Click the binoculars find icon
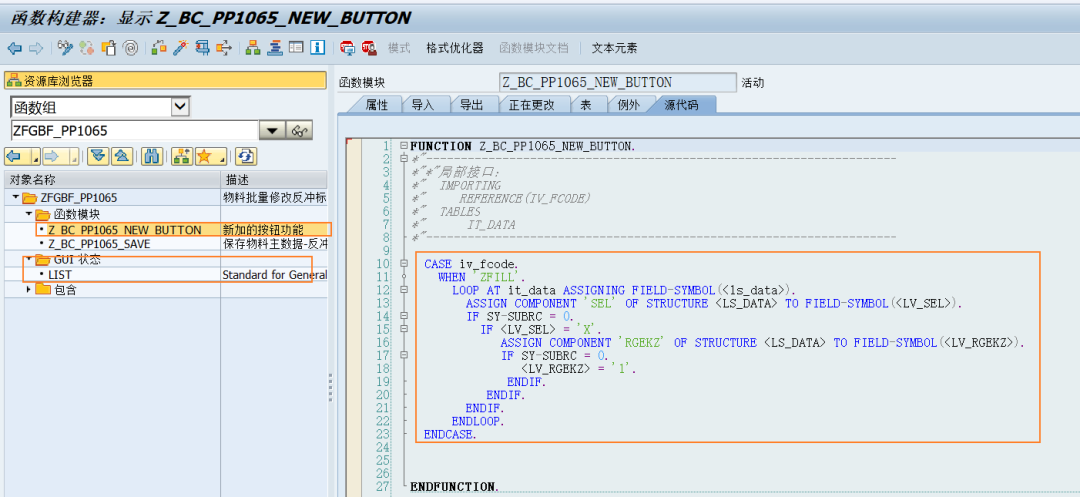This screenshot has width=1080, height=497. click(152, 156)
